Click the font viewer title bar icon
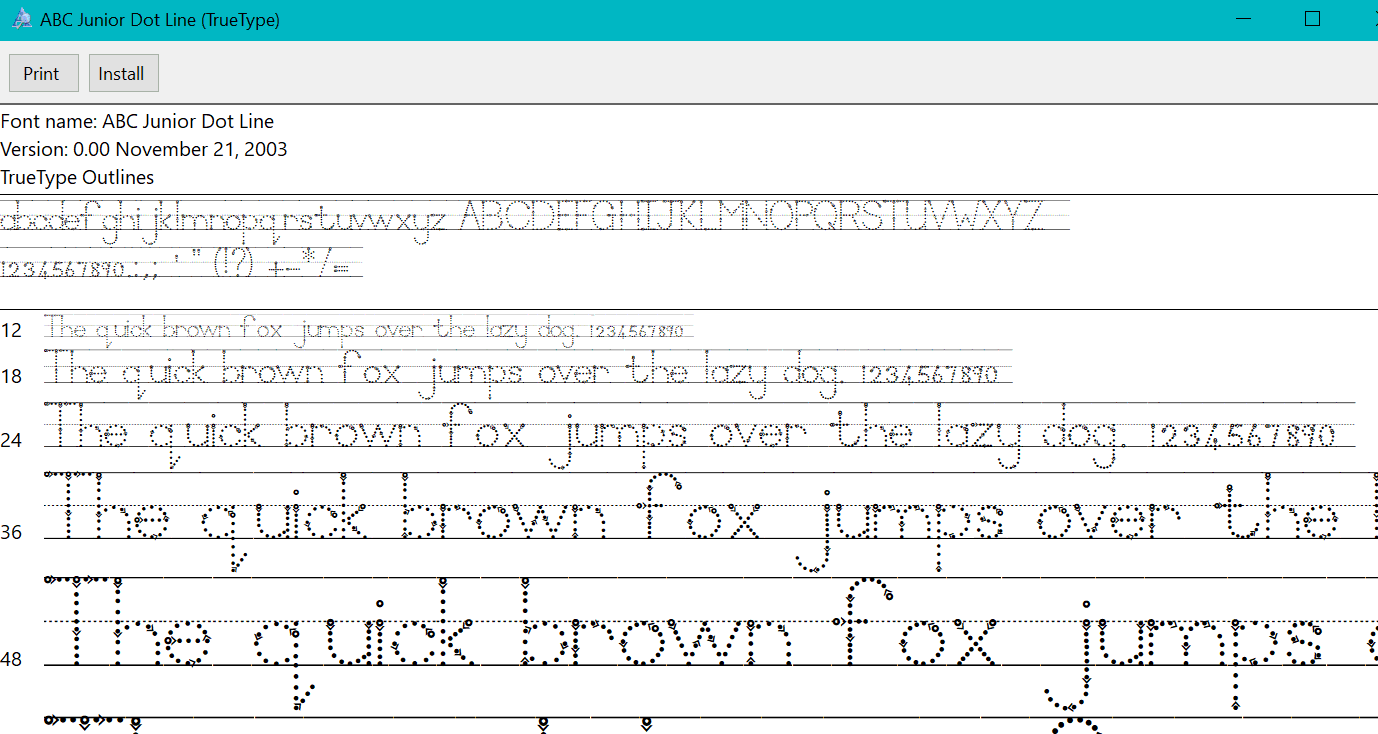 (20, 19)
